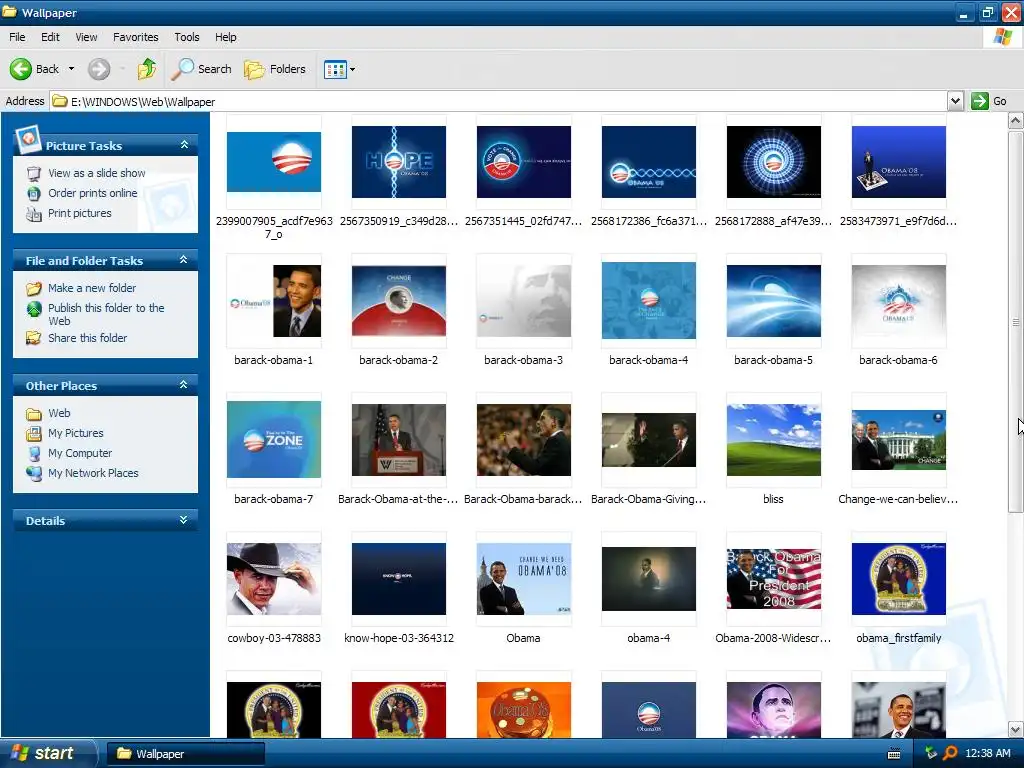Collapse the Other Places panel

184,385
